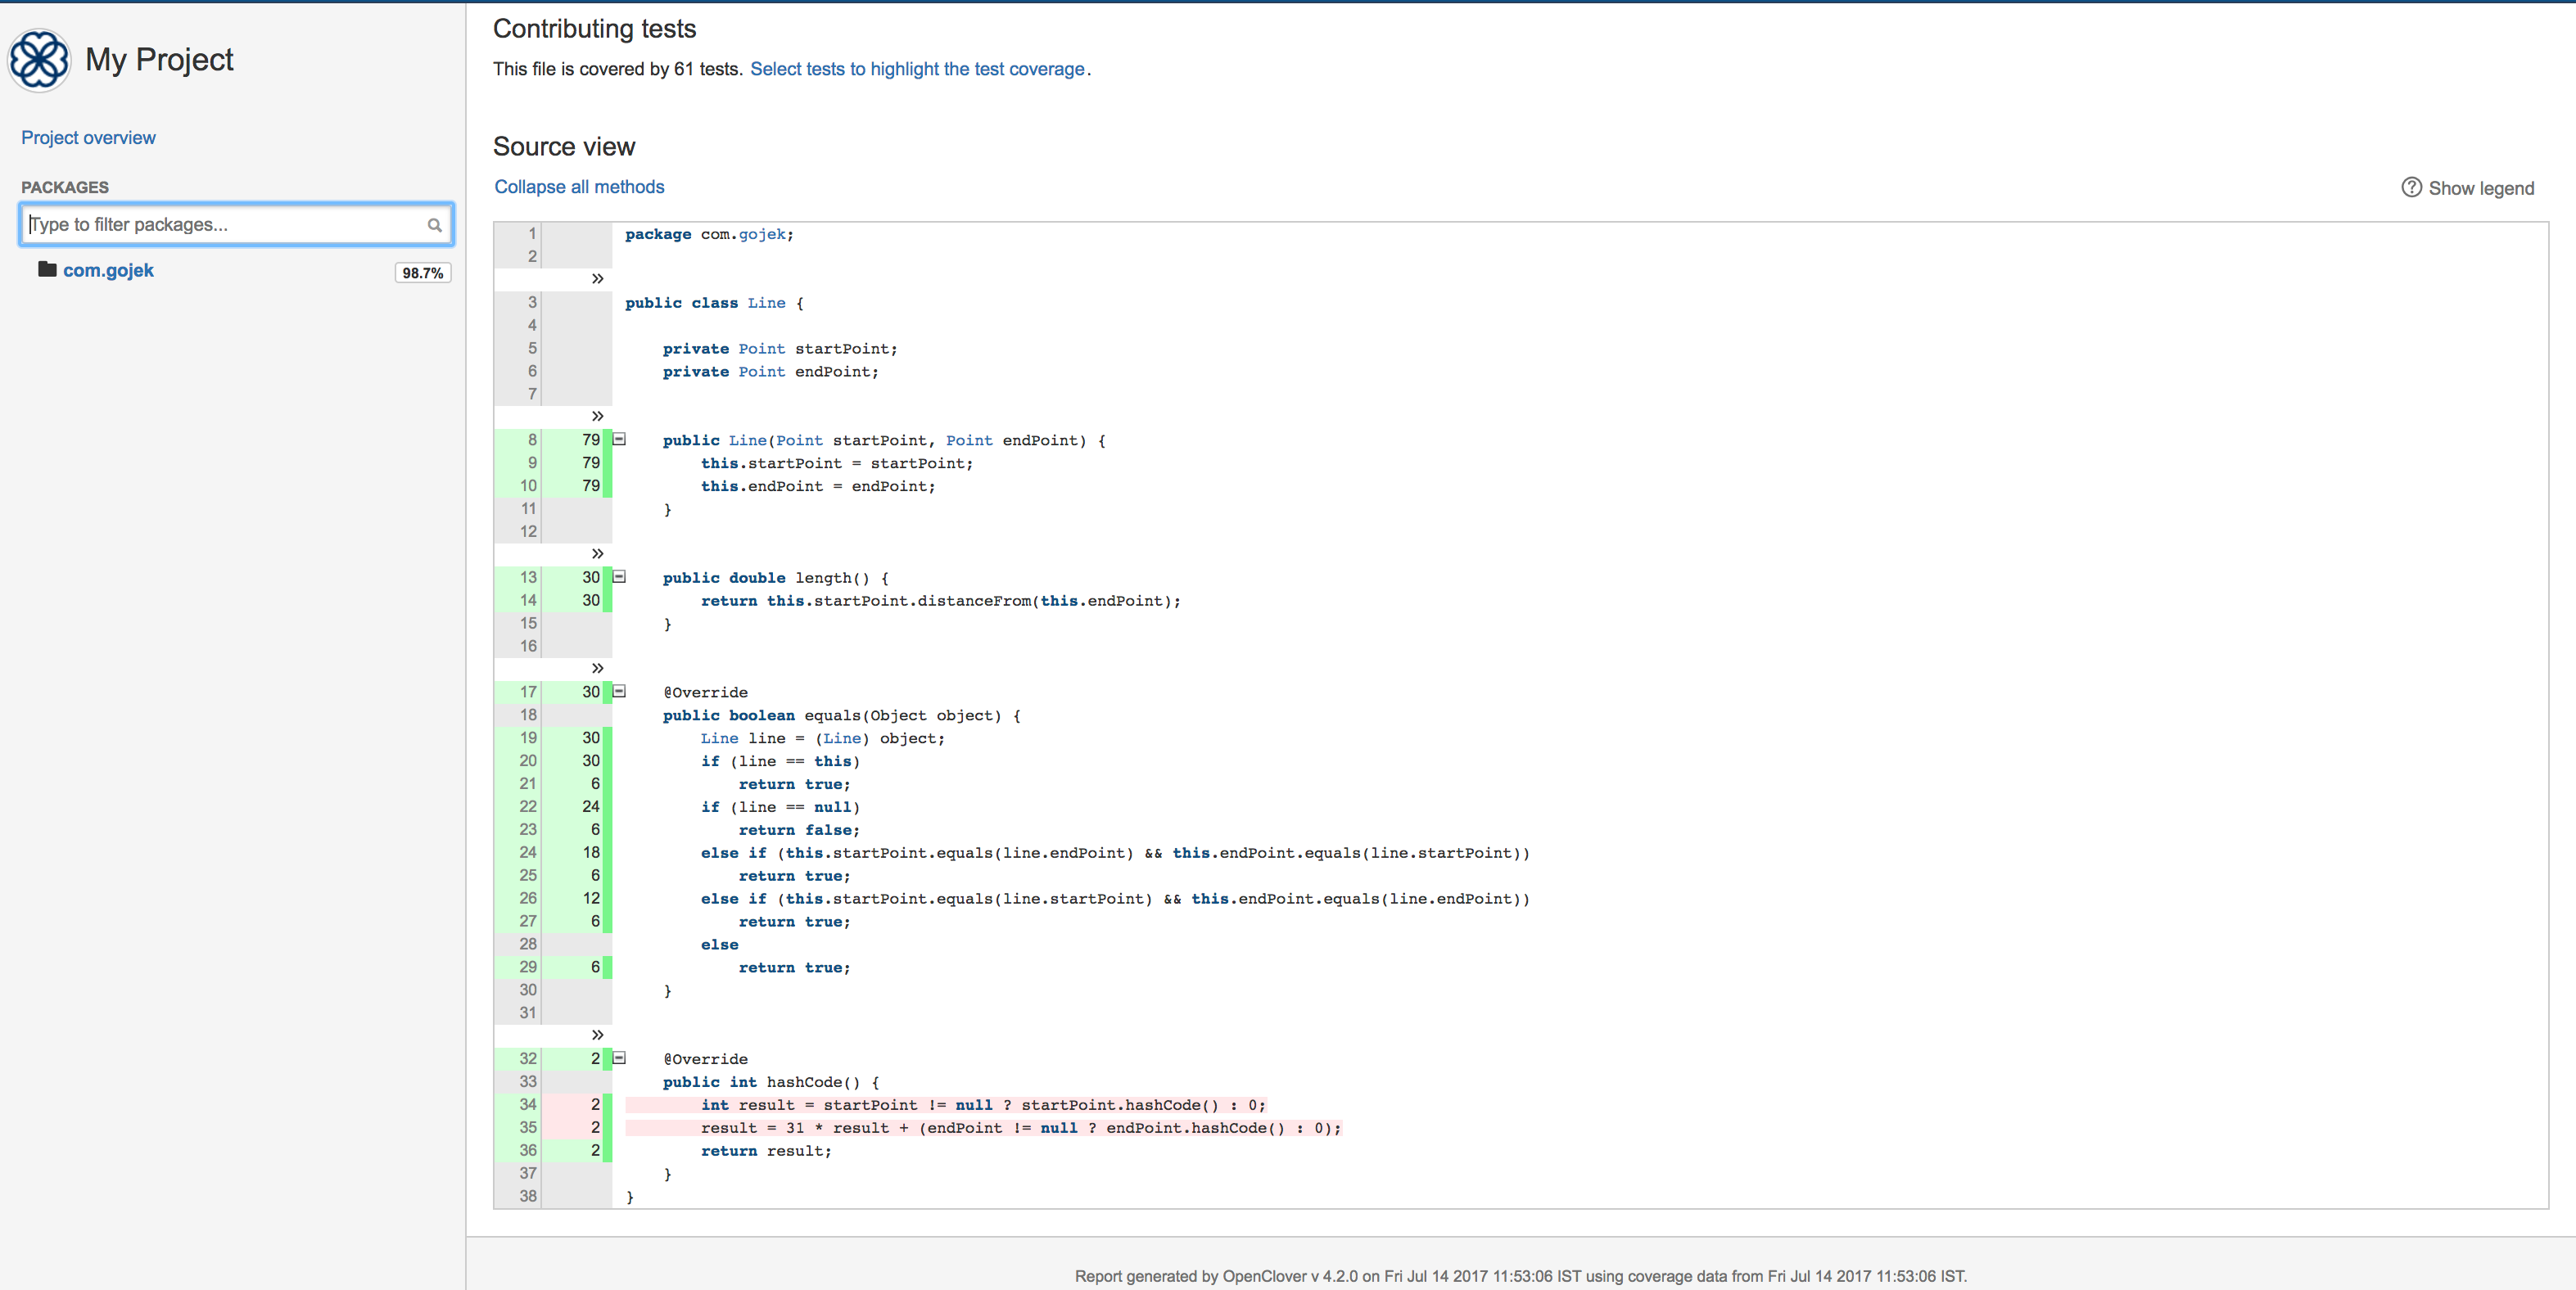Click the hit count 18 on line 24
2576x1290 pixels.
point(591,853)
